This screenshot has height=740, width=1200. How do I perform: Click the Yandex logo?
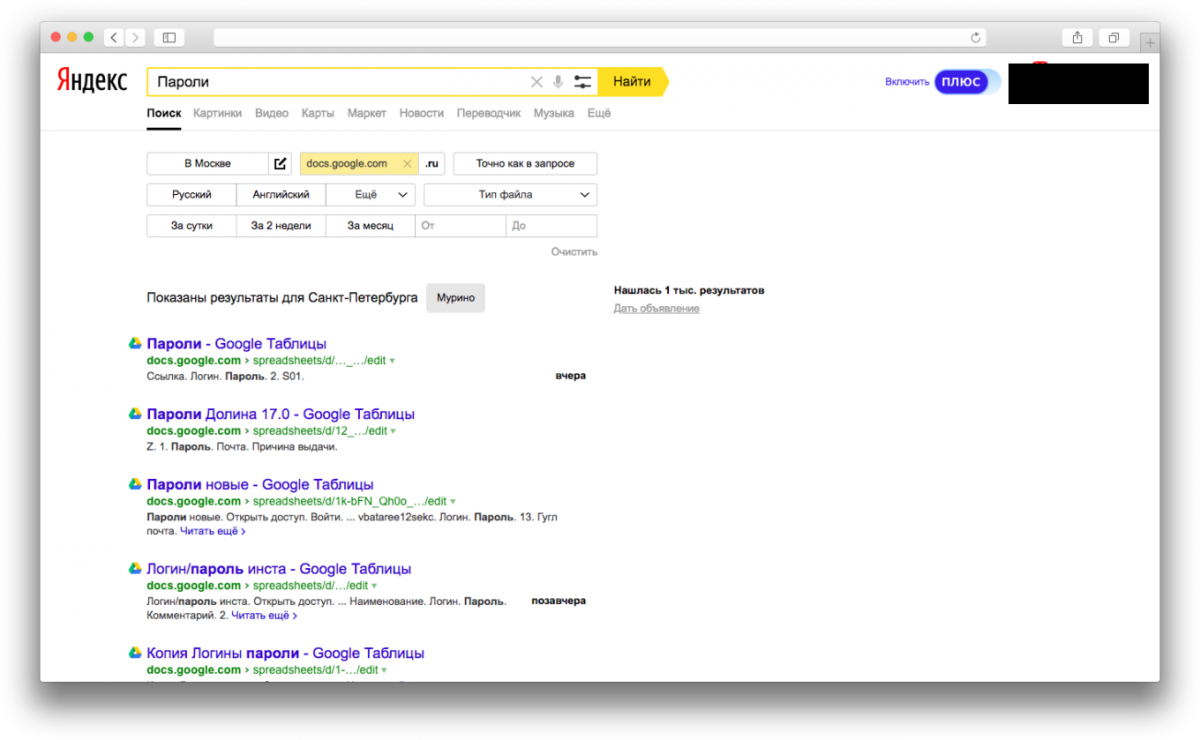point(91,81)
